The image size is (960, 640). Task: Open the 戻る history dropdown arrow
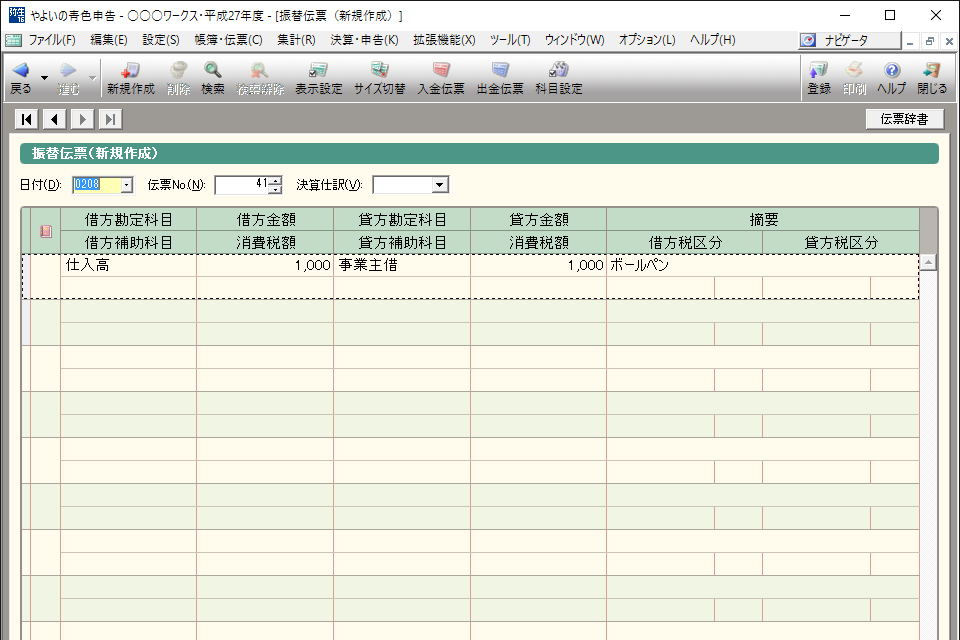point(44,78)
